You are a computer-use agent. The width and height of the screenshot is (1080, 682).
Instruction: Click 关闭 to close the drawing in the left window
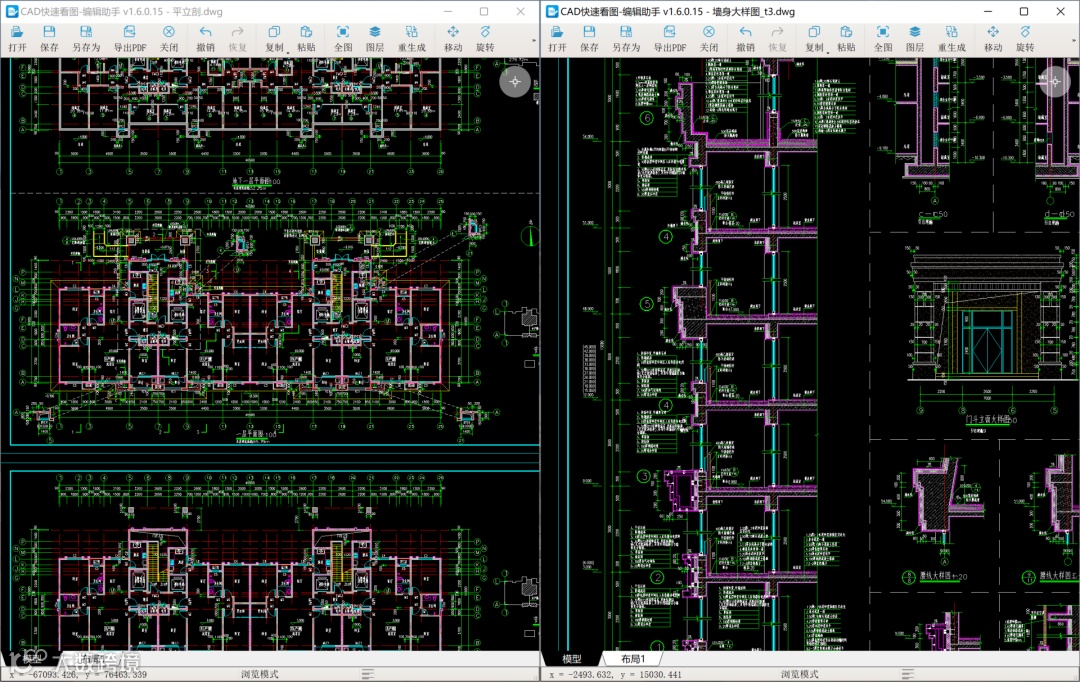(169, 39)
